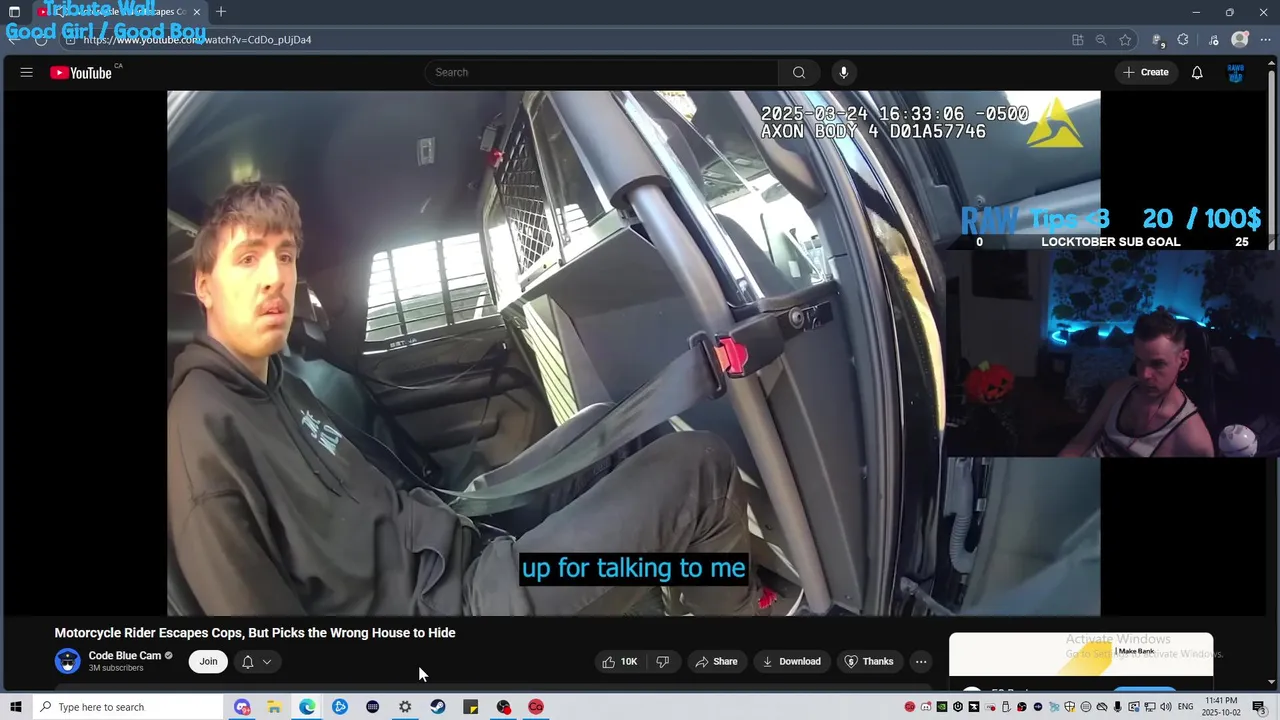Image resolution: width=1280 pixels, height=720 pixels.
Task: Open volume speaker tray icon
Action: pos(1166,707)
